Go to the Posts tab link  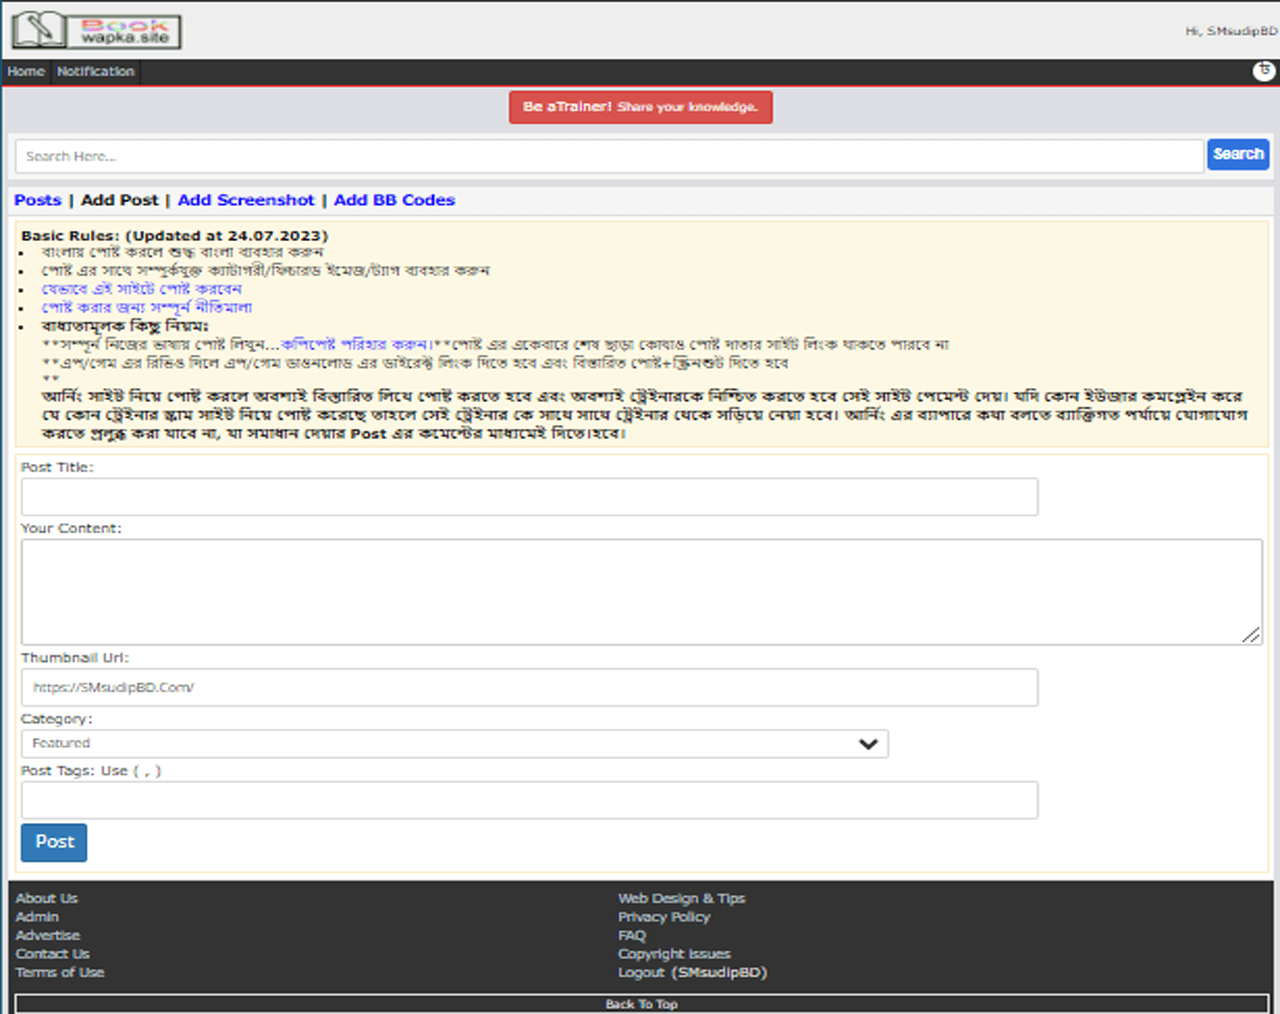click(x=38, y=200)
